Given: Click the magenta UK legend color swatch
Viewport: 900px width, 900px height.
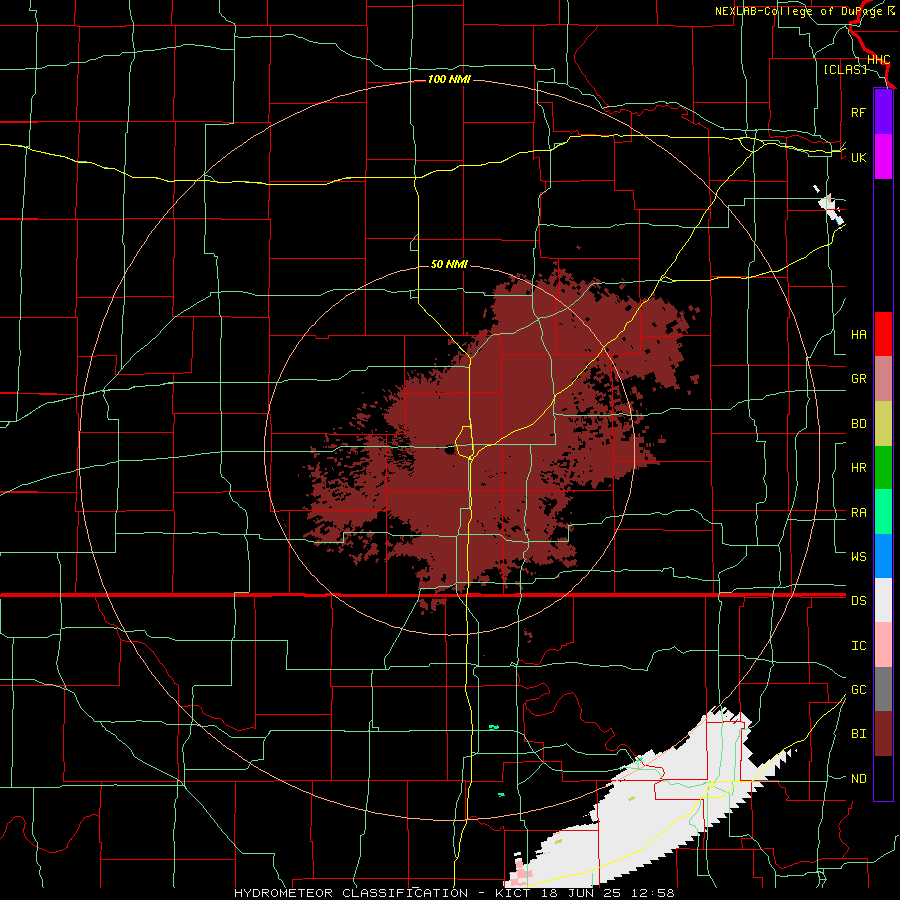Looking at the screenshot, I should click(x=883, y=157).
